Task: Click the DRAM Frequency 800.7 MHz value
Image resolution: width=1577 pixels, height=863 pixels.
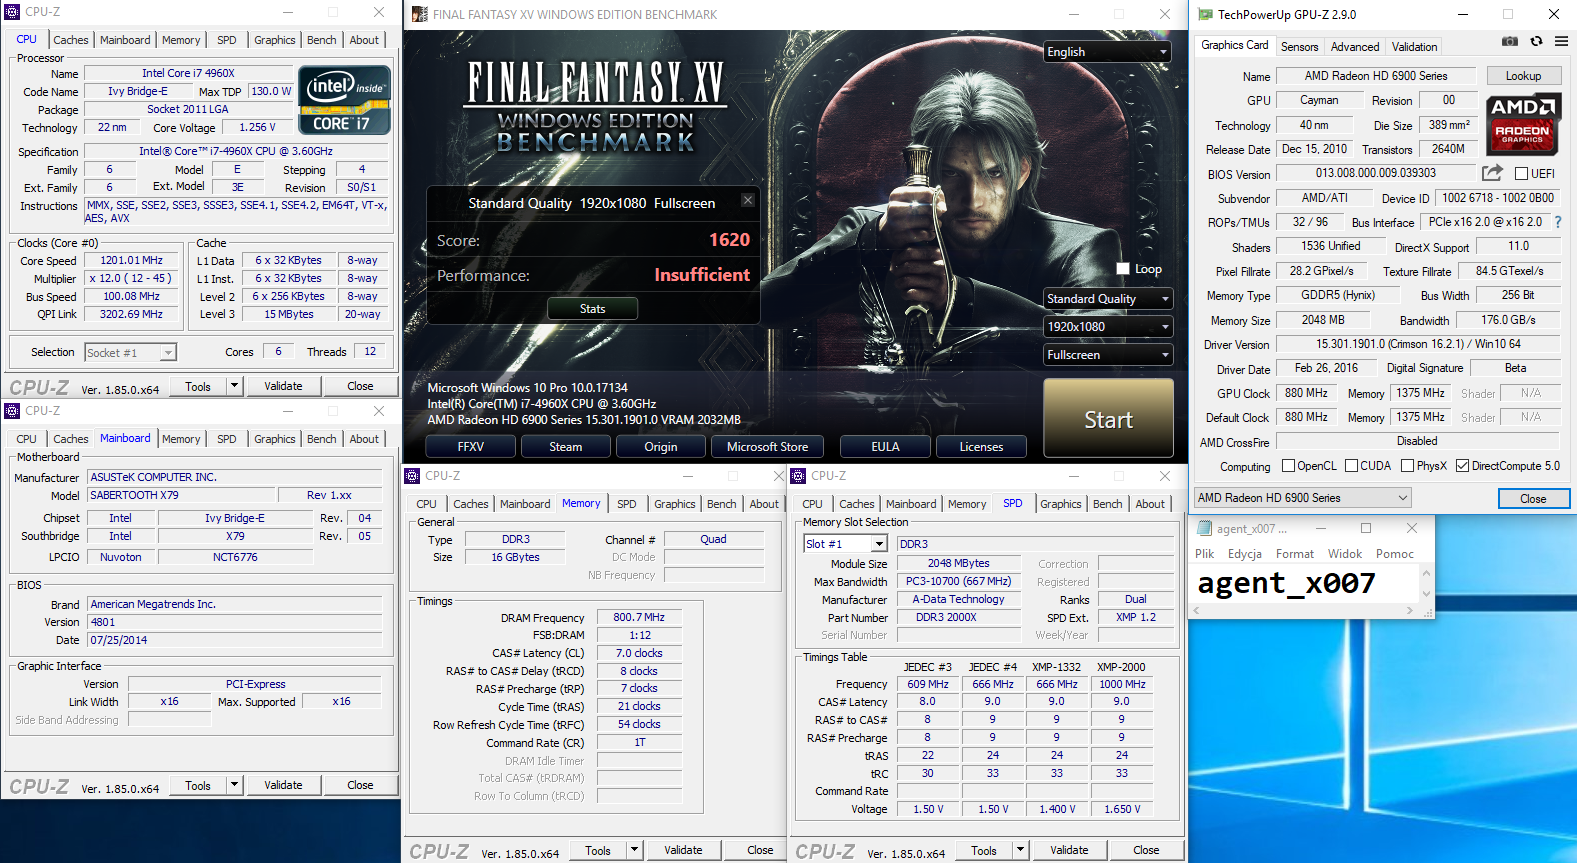Action: 639,617
